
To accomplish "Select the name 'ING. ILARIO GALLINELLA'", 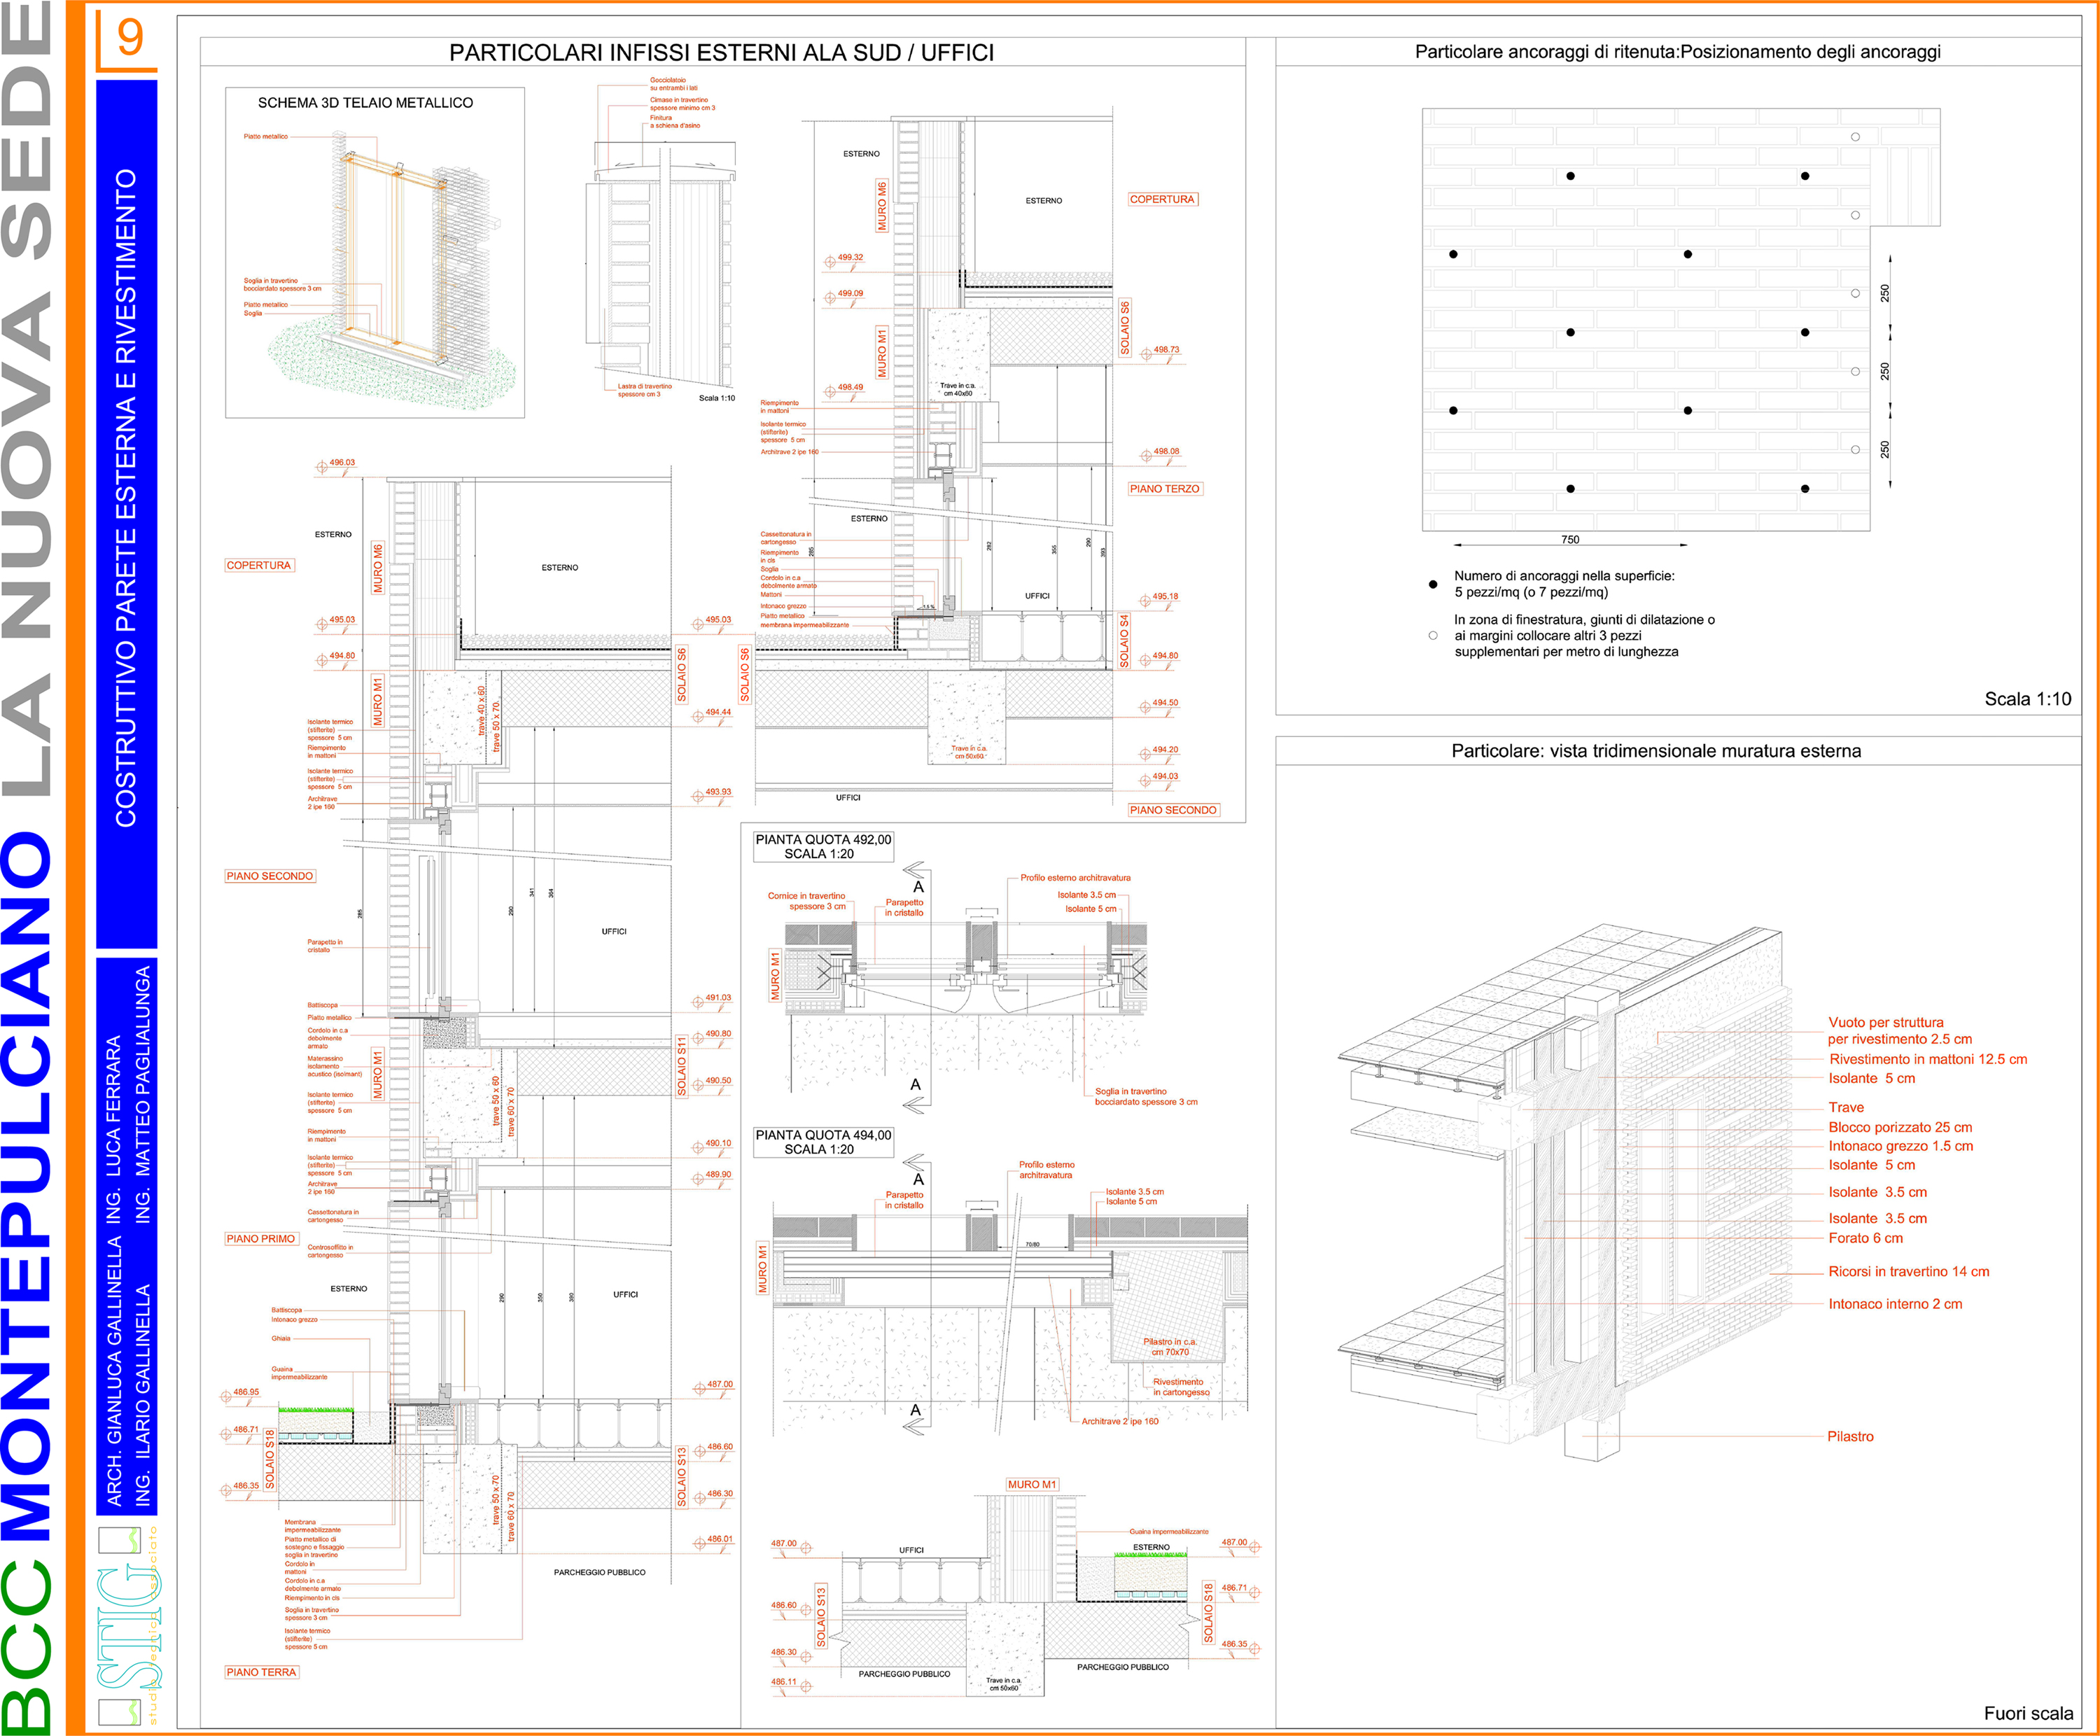I will coord(143,1395).
